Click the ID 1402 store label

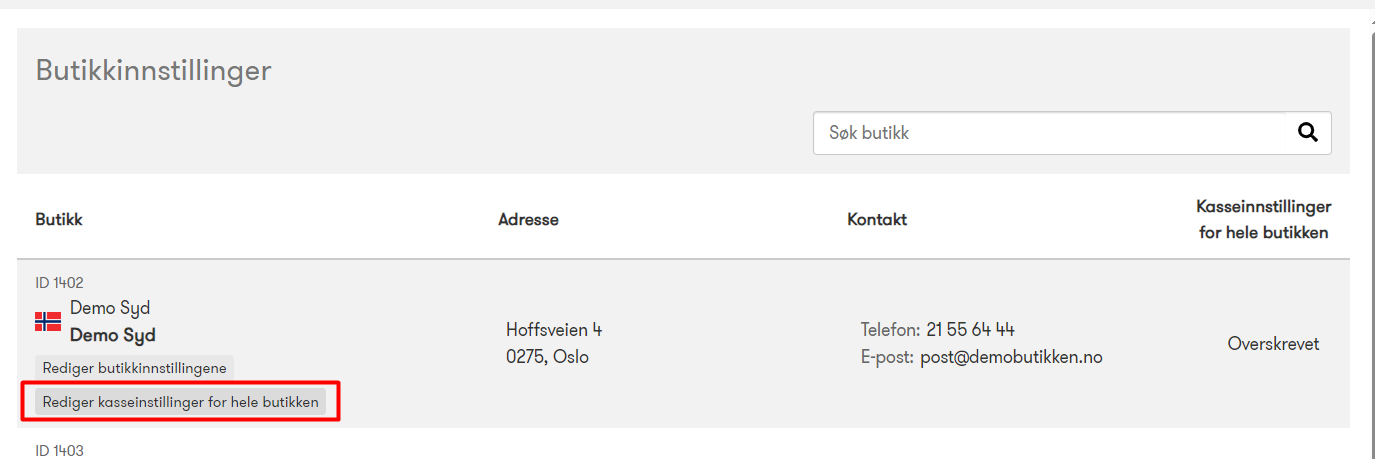point(60,283)
